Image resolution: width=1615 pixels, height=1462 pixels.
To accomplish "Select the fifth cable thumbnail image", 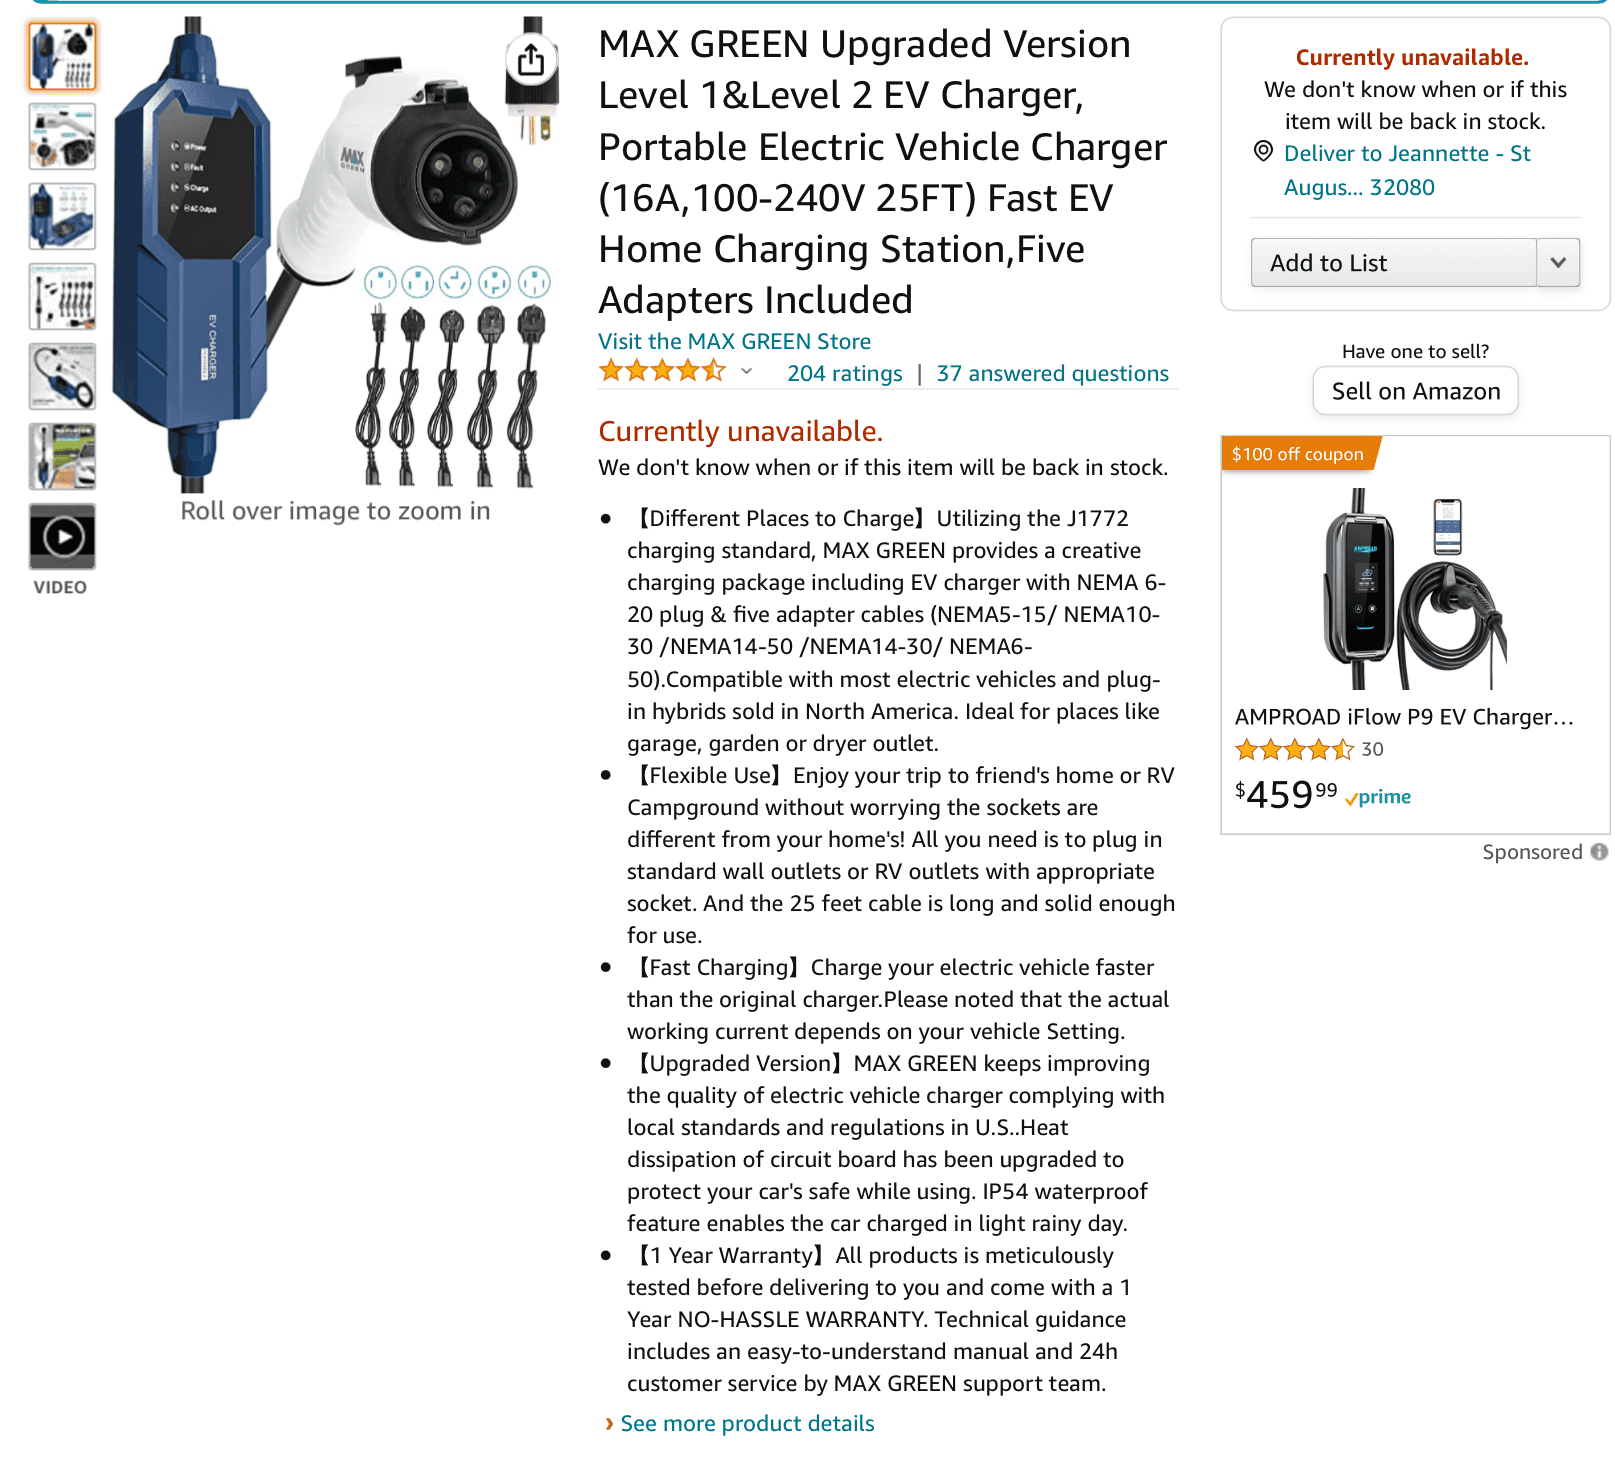I will pyautogui.click(x=62, y=377).
